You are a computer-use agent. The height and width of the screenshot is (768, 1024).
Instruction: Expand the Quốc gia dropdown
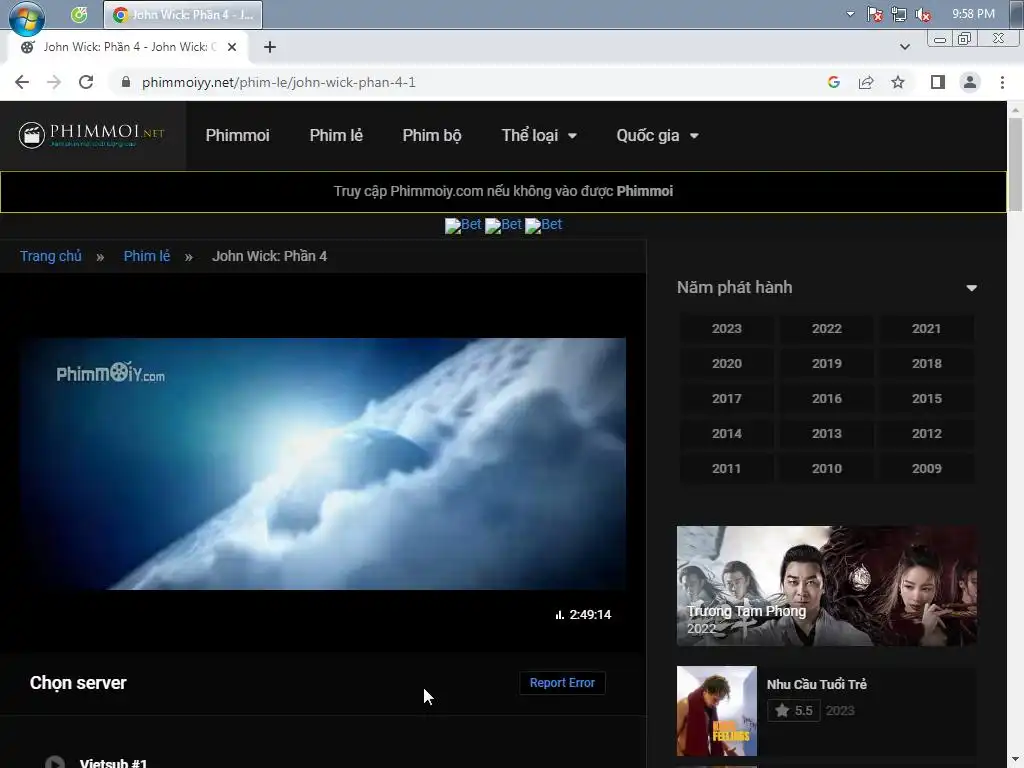pos(657,135)
